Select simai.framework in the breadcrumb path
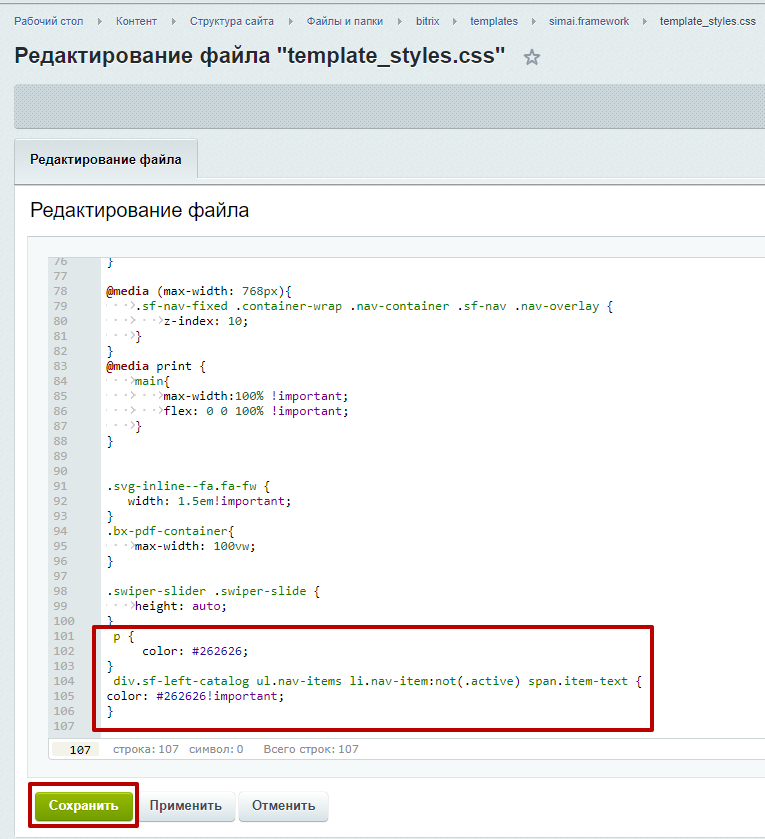The height and width of the screenshot is (839, 765). pos(589,21)
